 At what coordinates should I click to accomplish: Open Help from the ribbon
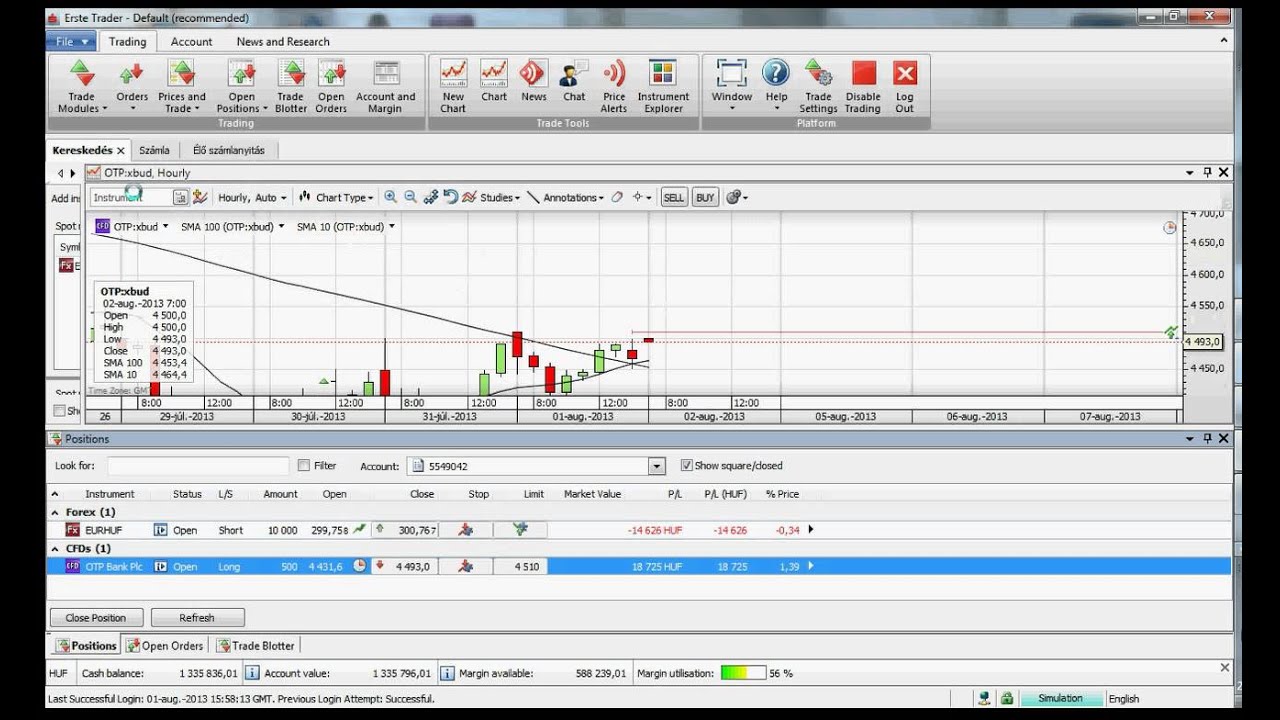(776, 87)
